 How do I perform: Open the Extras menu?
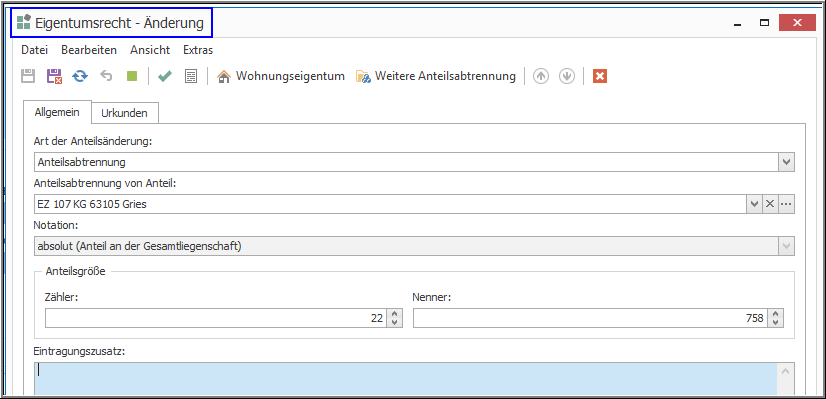198,50
